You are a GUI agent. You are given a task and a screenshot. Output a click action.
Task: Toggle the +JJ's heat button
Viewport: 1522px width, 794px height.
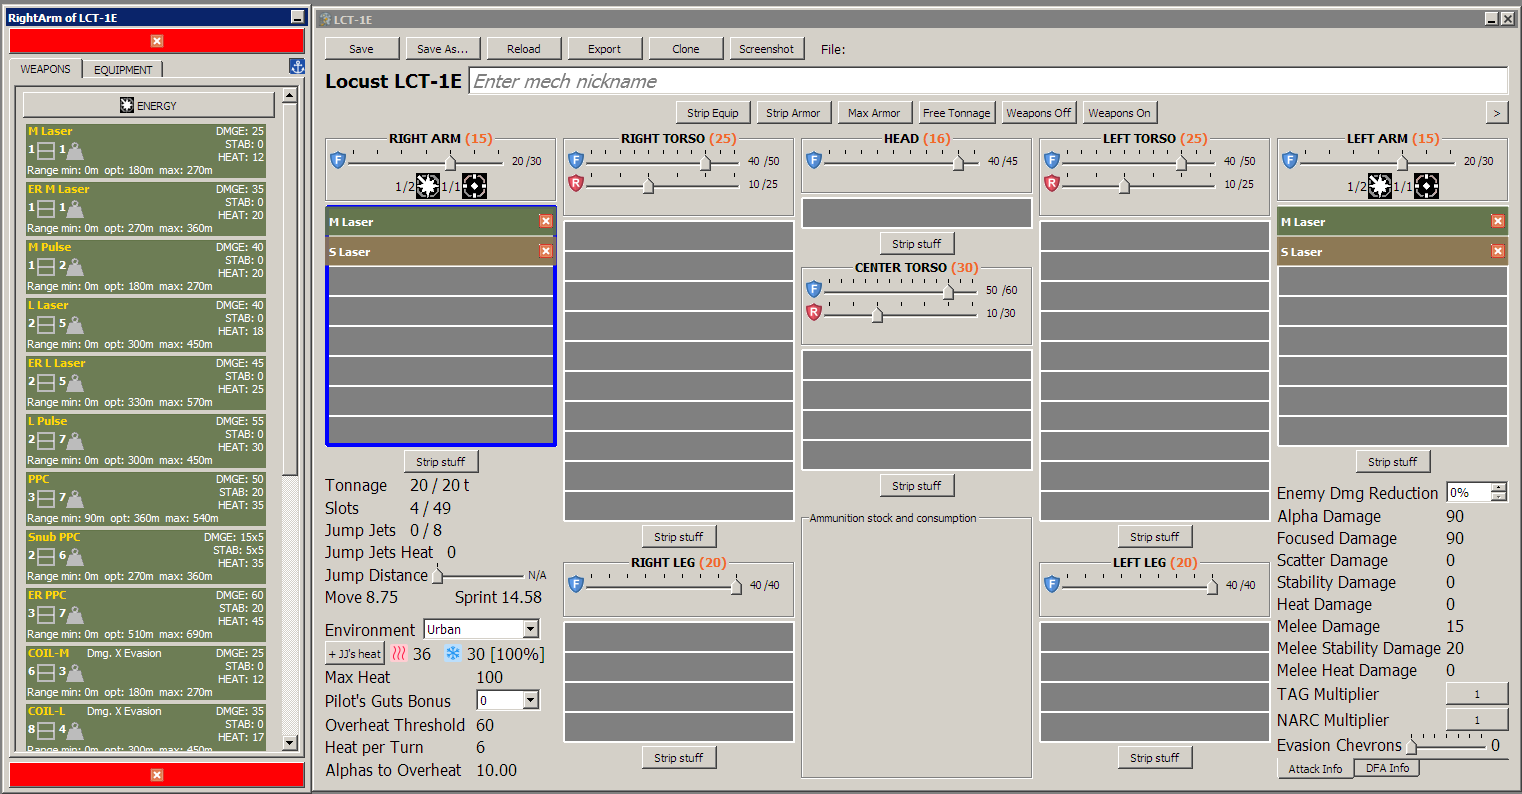click(x=355, y=654)
